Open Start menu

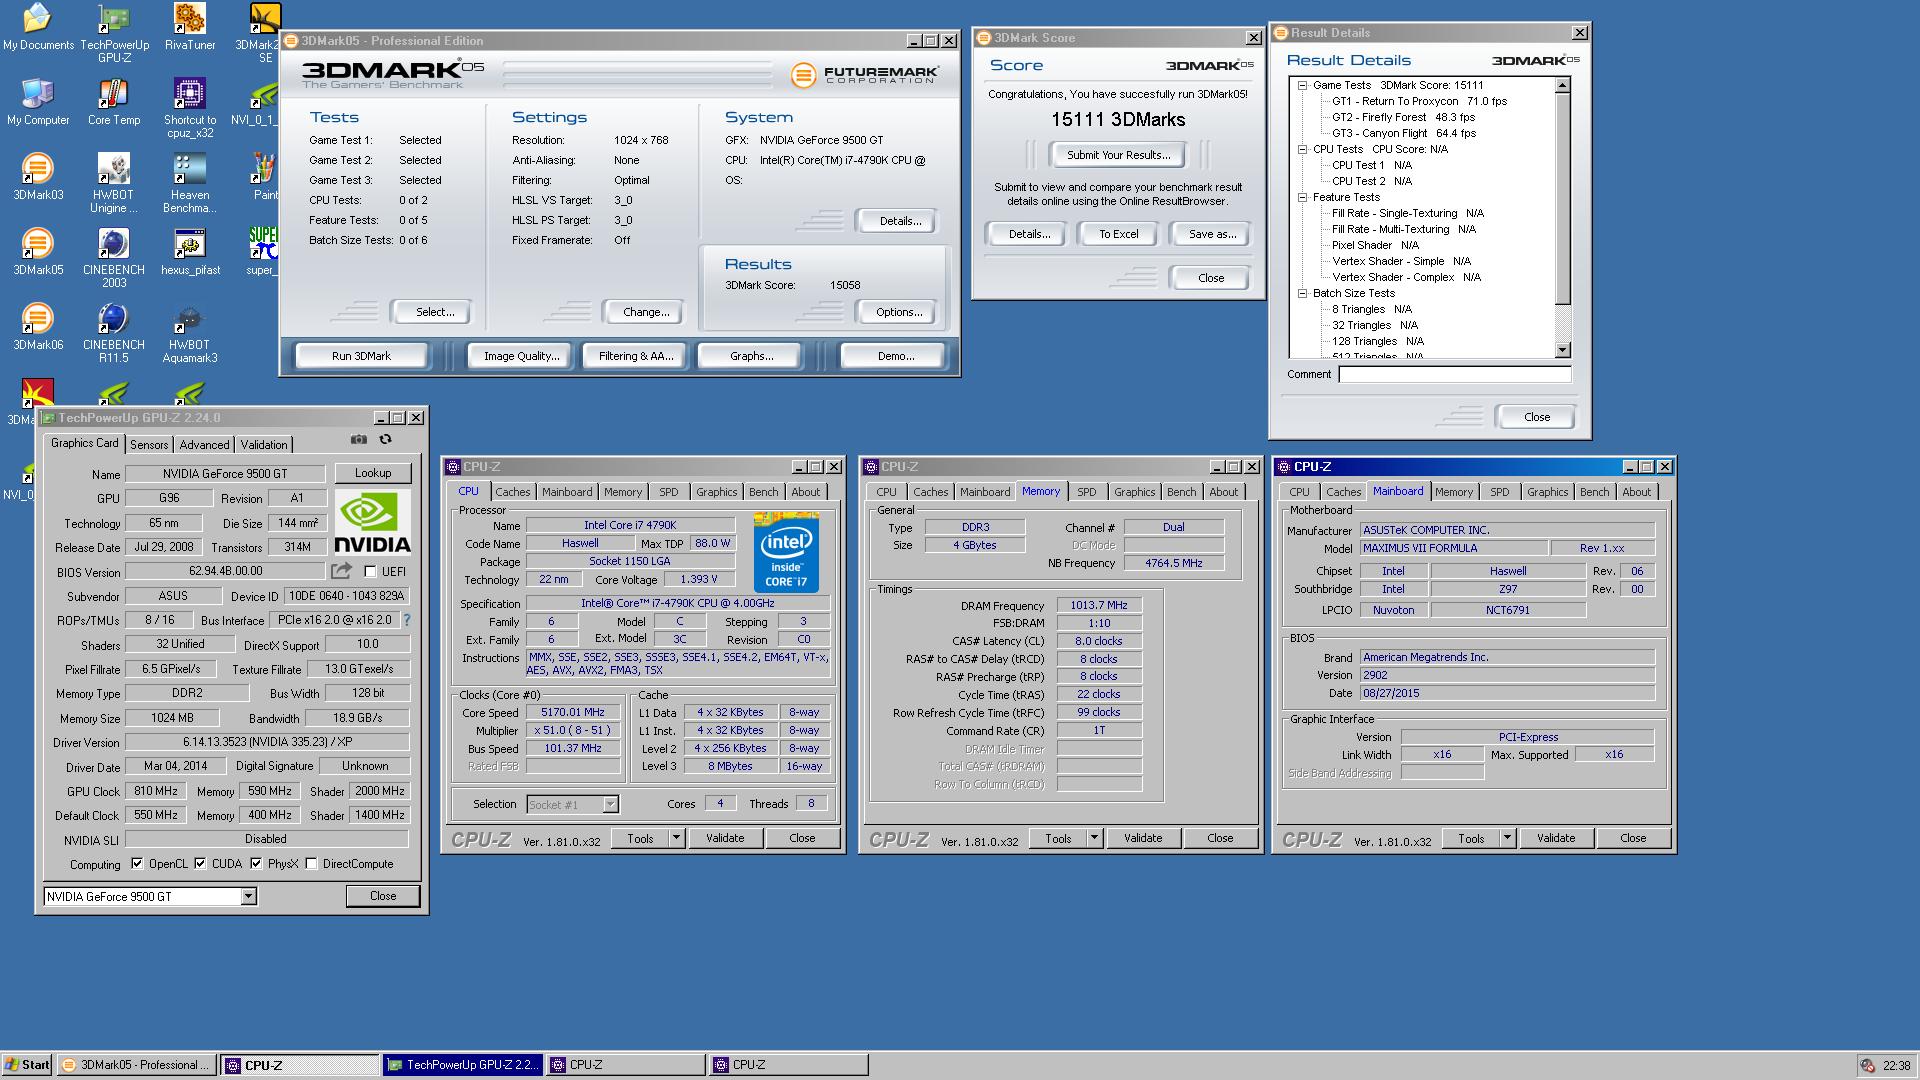(27, 1065)
